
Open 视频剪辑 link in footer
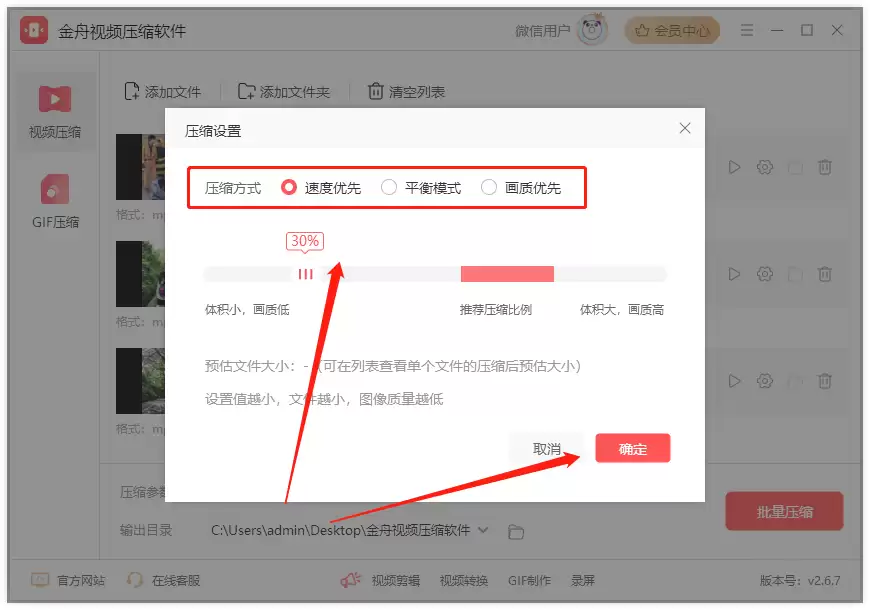coord(396,581)
